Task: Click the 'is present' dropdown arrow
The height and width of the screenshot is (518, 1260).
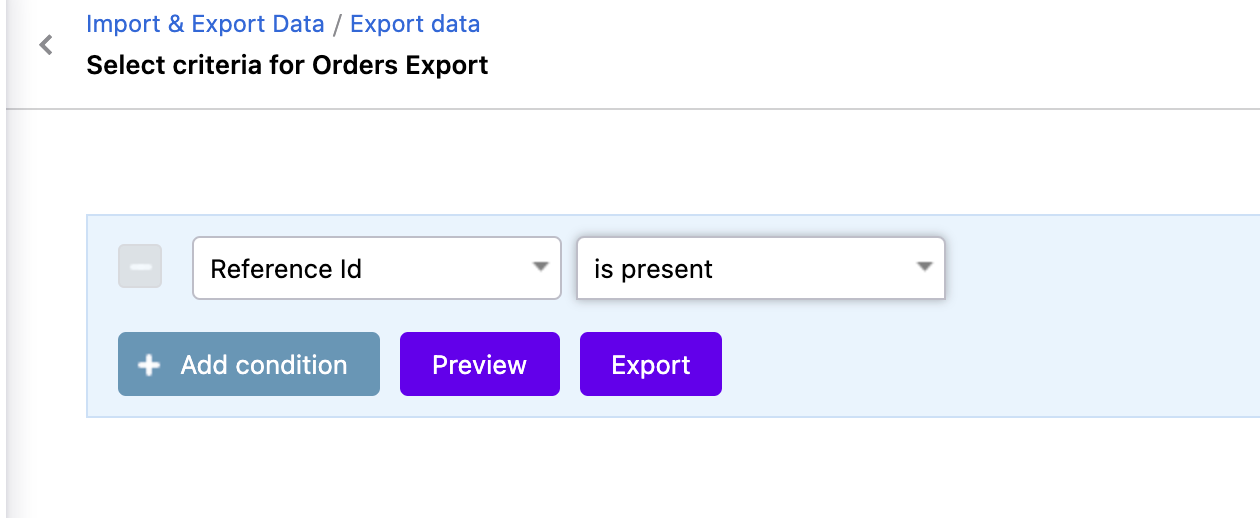Action: (x=924, y=267)
